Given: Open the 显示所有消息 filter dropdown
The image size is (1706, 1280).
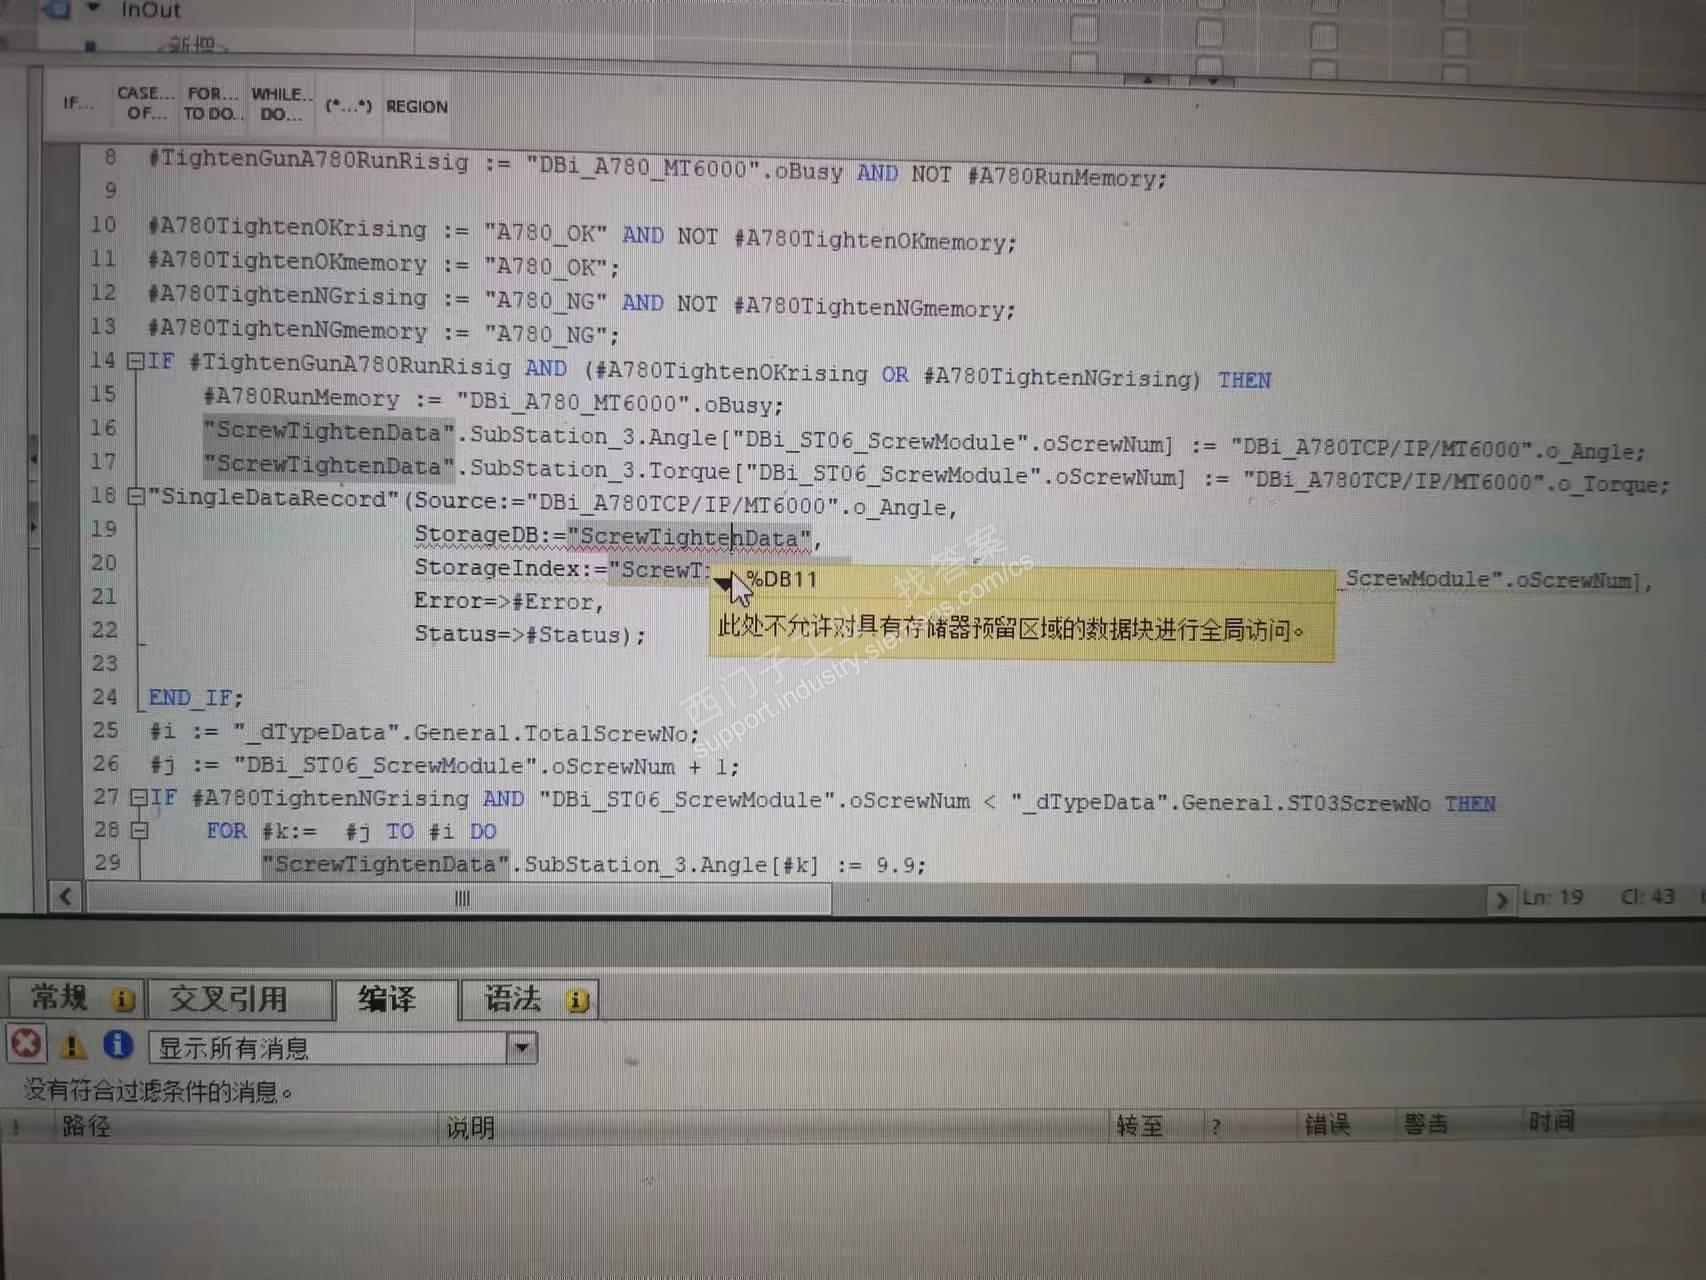Looking at the screenshot, I should pos(521,1048).
